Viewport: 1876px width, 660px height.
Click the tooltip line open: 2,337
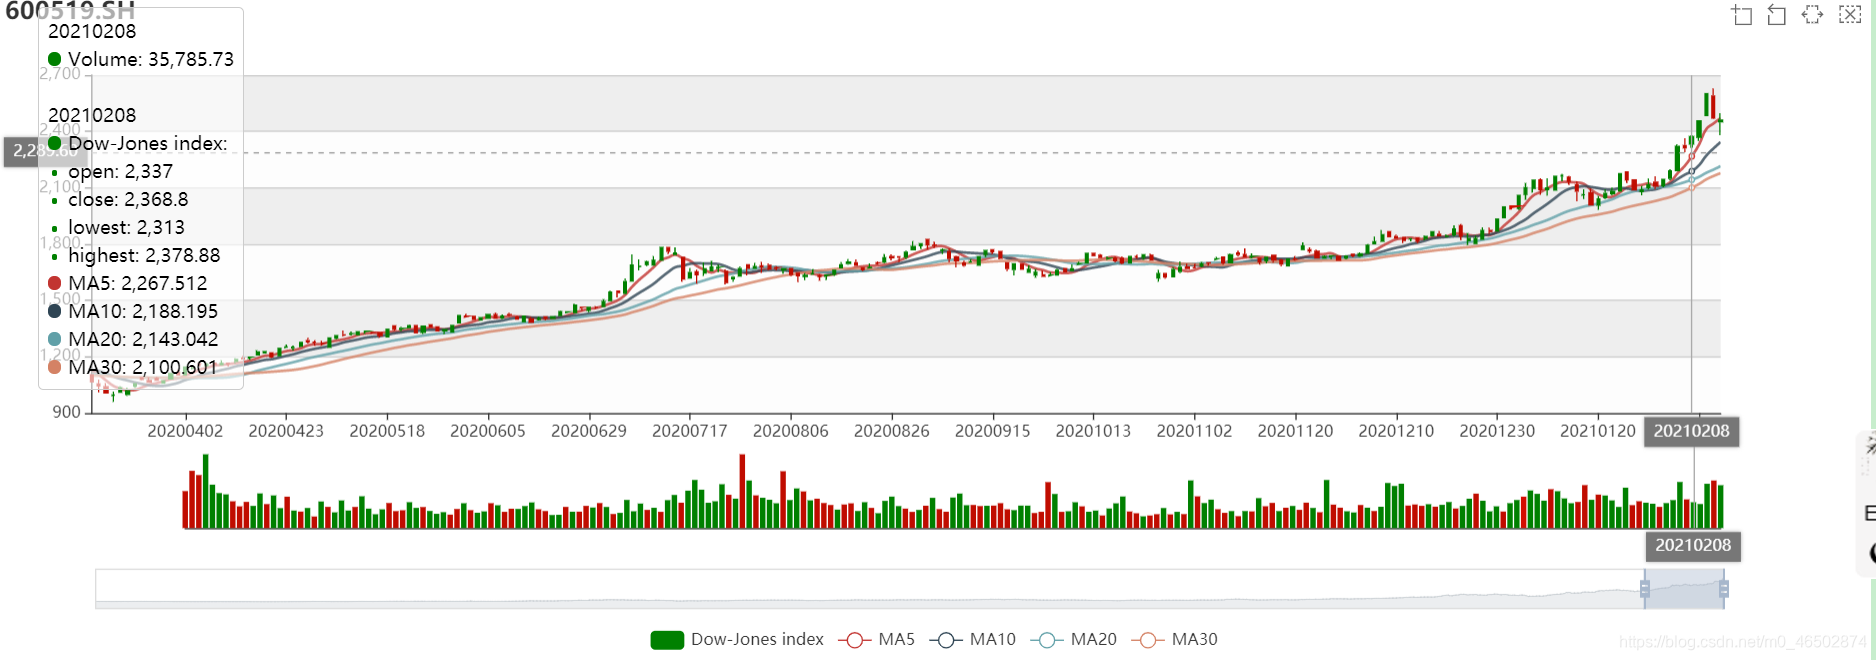tap(111, 171)
